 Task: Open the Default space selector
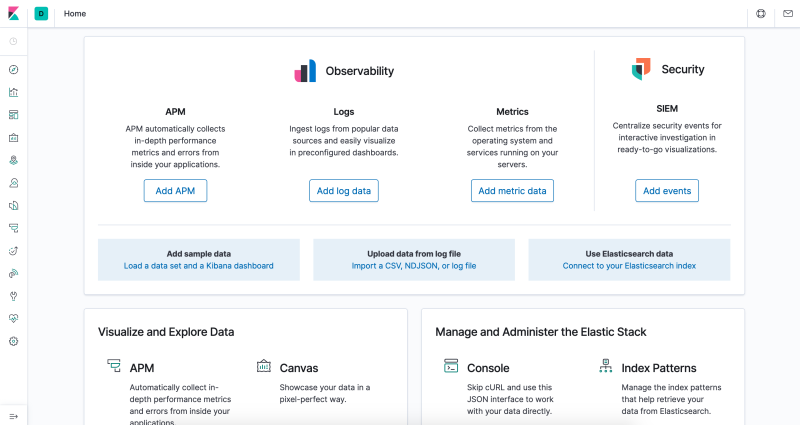tap(41, 14)
